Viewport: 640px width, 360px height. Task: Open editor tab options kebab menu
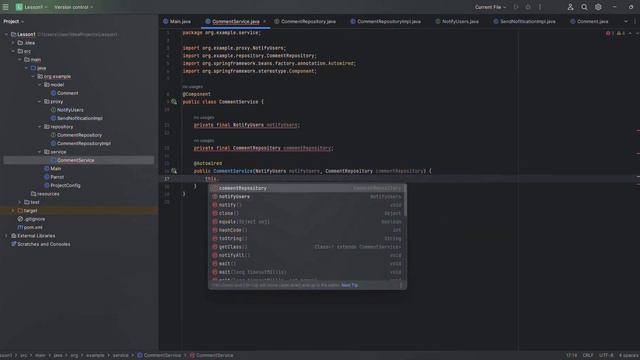(x=635, y=21)
